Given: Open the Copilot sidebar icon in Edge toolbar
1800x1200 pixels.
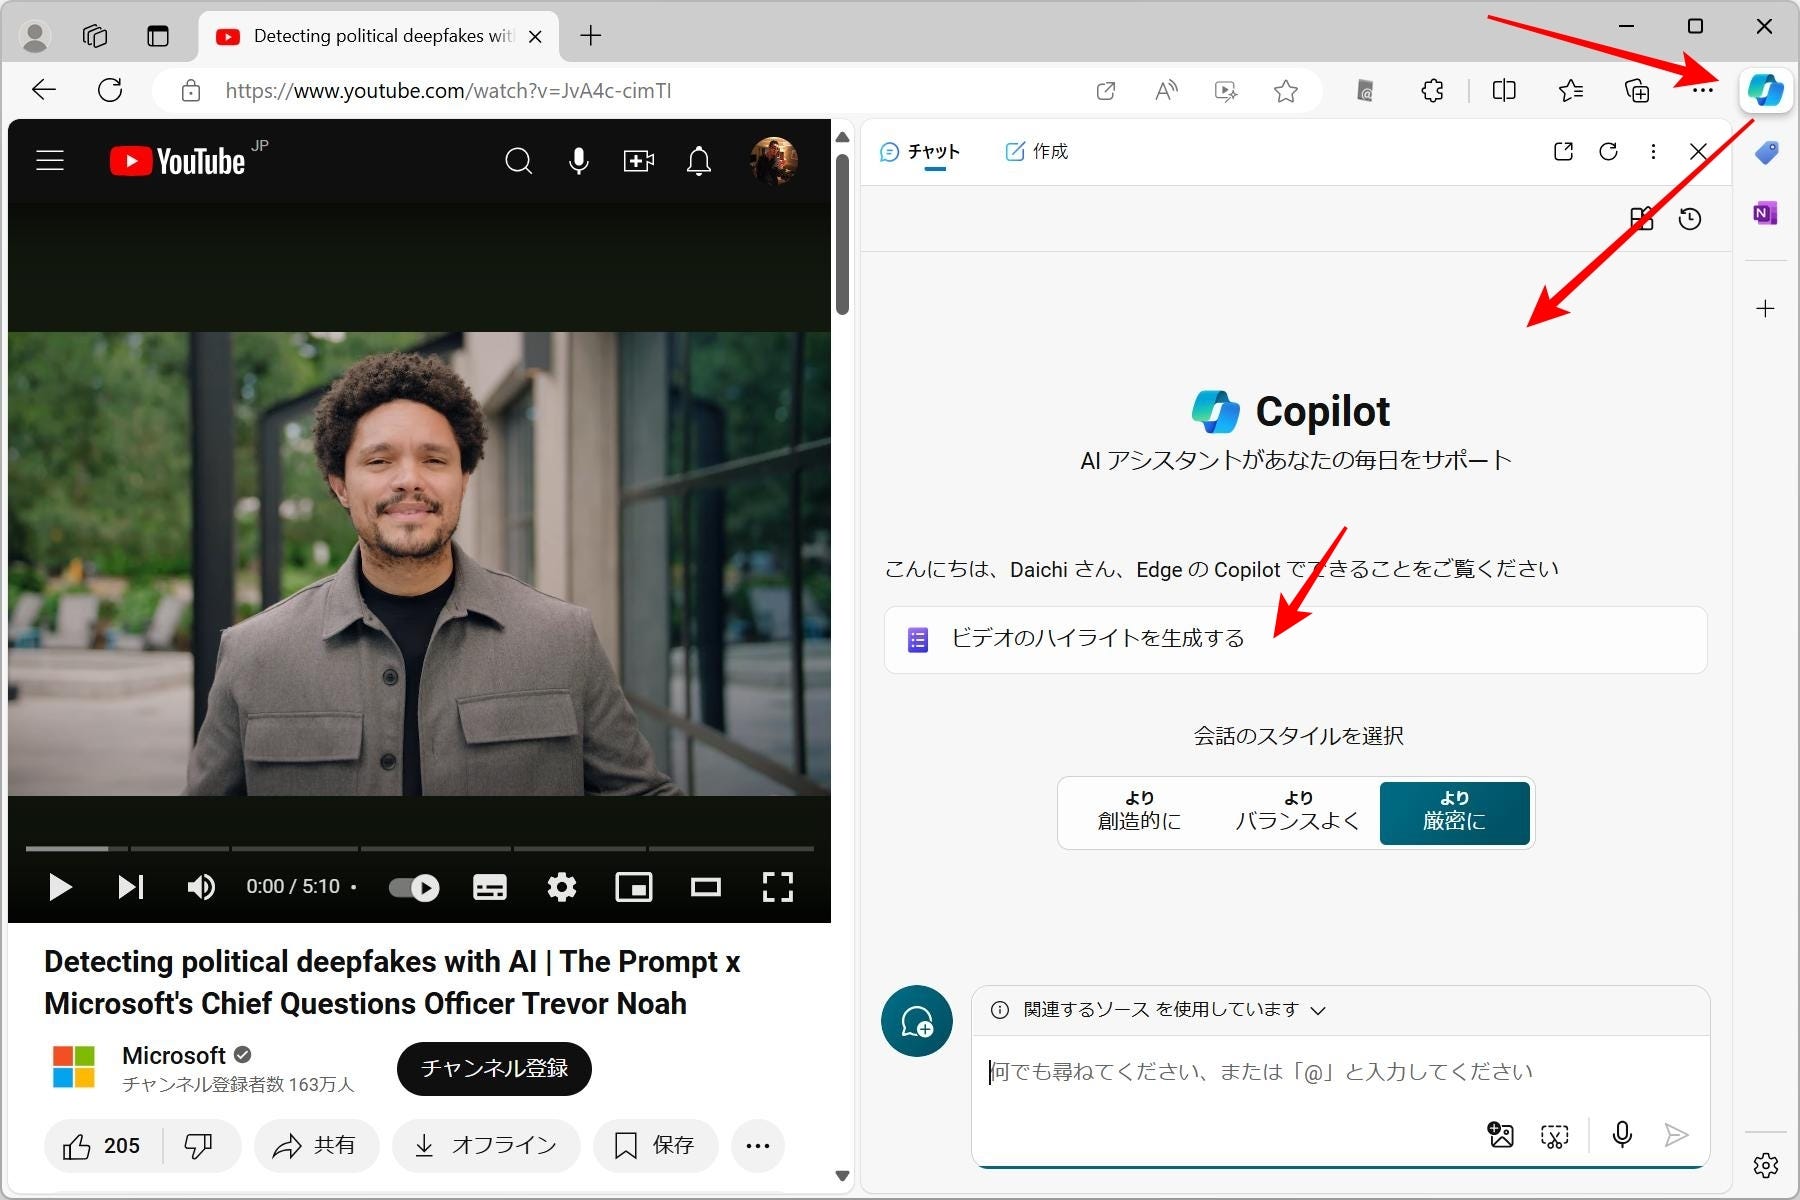Looking at the screenshot, I should pyautogui.click(x=1765, y=90).
